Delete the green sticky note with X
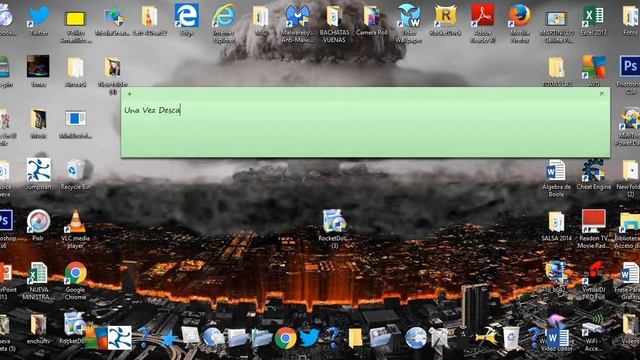The height and width of the screenshot is (360, 640). pos(602,93)
